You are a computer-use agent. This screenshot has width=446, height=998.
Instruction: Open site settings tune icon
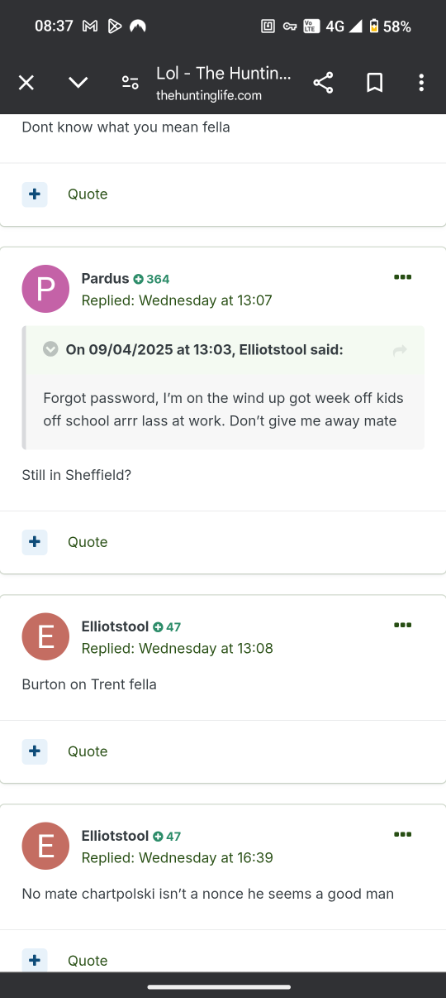pos(130,83)
